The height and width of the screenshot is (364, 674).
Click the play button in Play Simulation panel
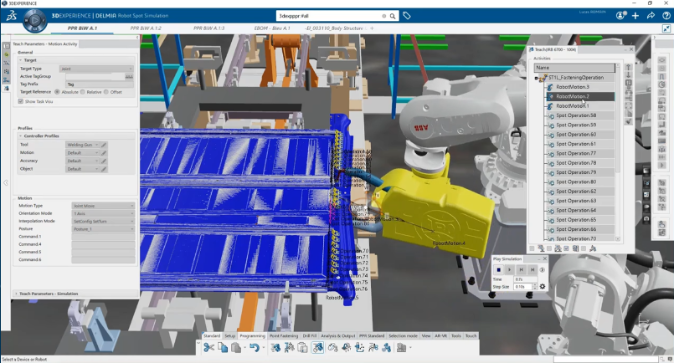pos(509,269)
